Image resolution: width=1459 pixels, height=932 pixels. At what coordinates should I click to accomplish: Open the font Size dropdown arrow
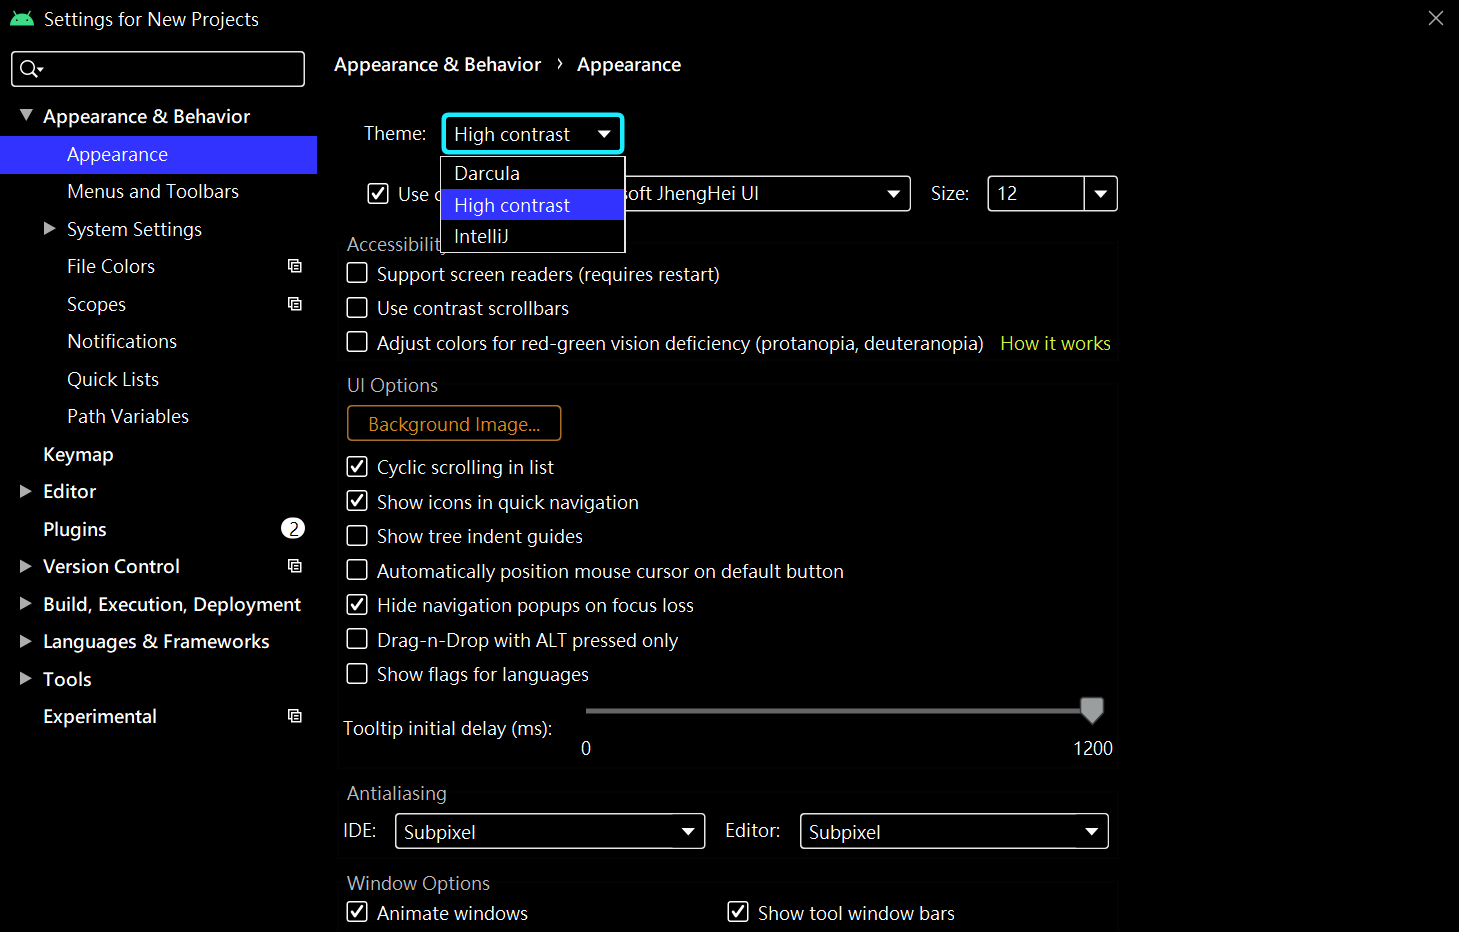(x=1101, y=193)
